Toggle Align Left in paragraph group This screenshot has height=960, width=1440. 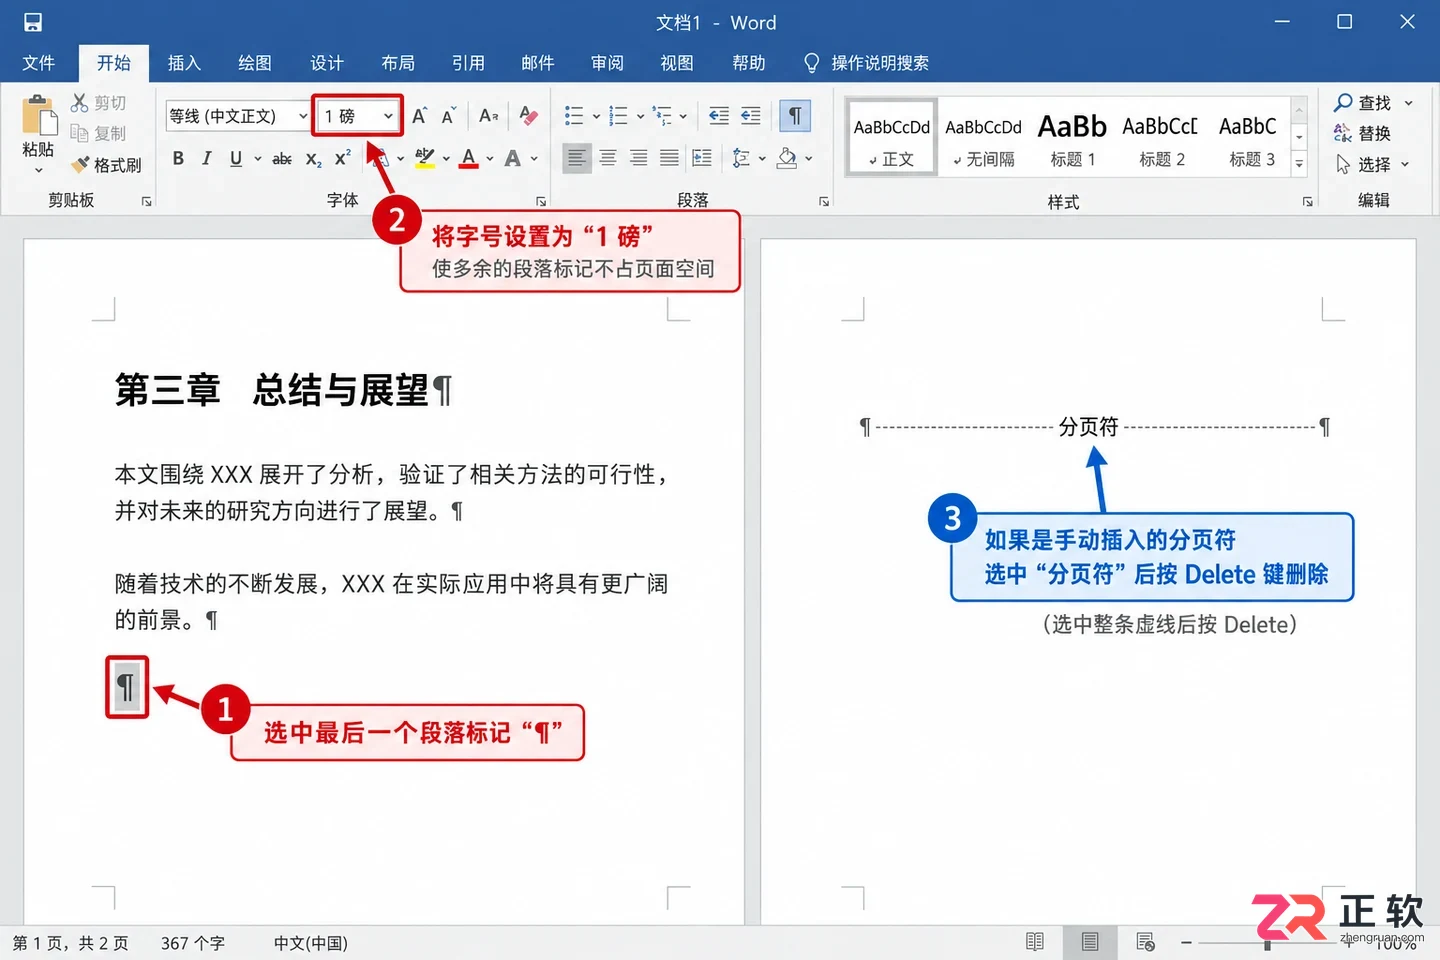[577, 158]
